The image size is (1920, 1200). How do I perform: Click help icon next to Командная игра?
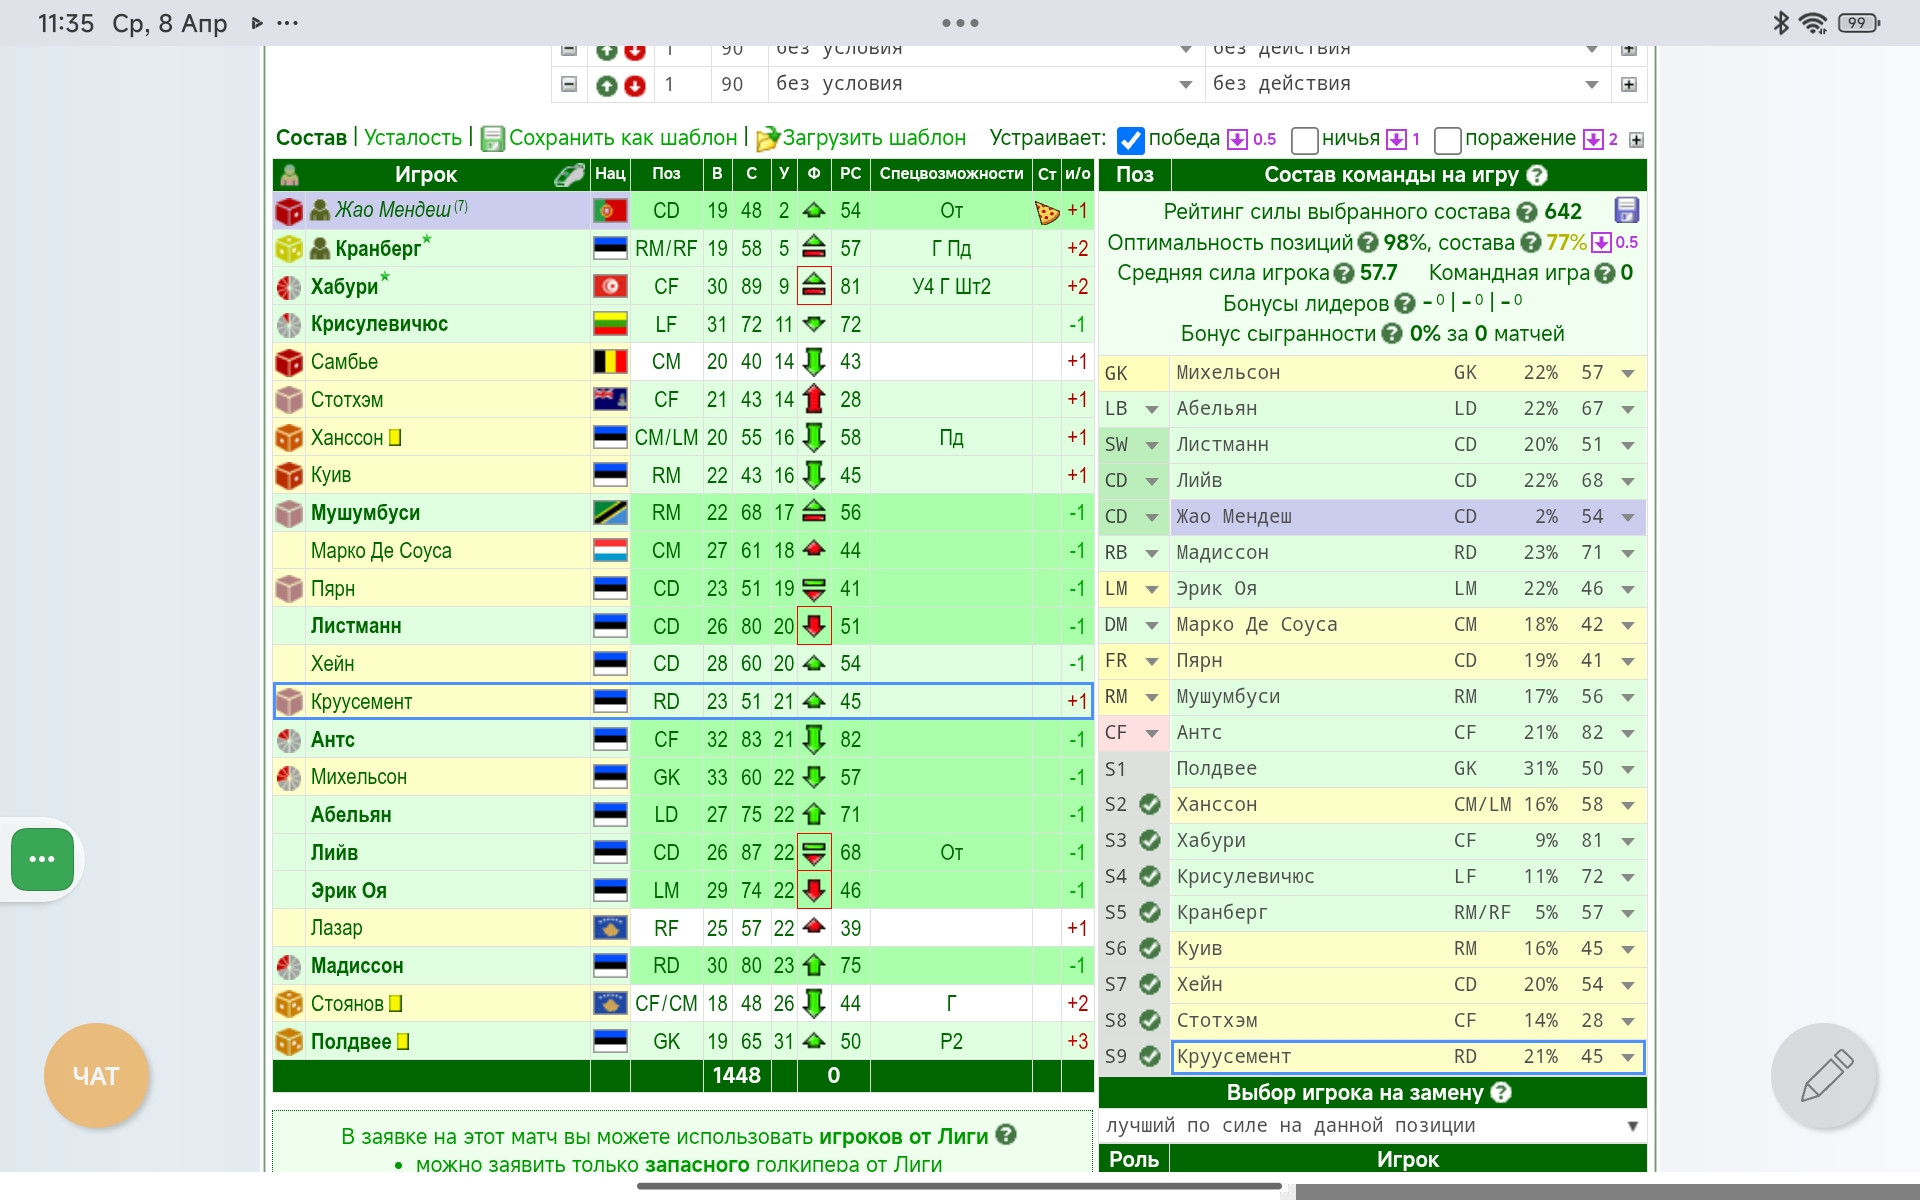click(x=1604, y=273)
